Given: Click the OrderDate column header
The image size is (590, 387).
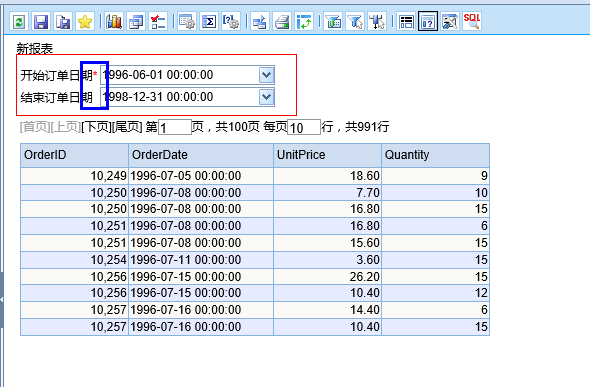Looking at the screenshot, I should [x=201, y=155].
